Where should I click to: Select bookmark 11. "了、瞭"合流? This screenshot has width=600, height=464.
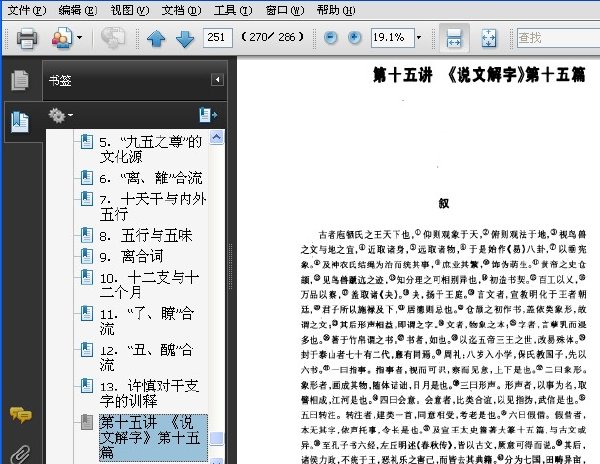147,321
